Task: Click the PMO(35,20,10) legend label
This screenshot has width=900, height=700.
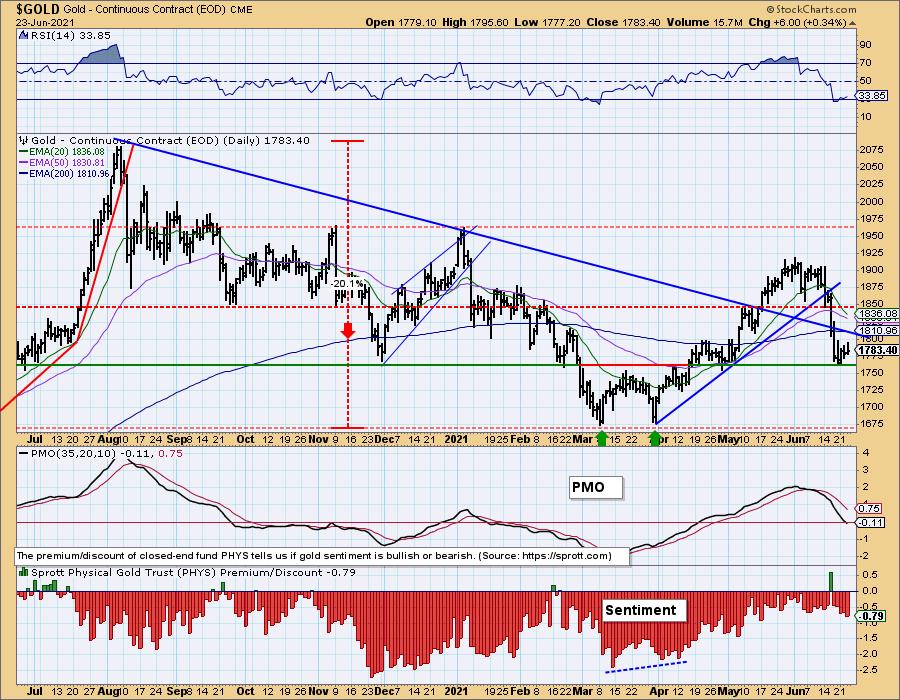Action: click(x=72, y=453)
